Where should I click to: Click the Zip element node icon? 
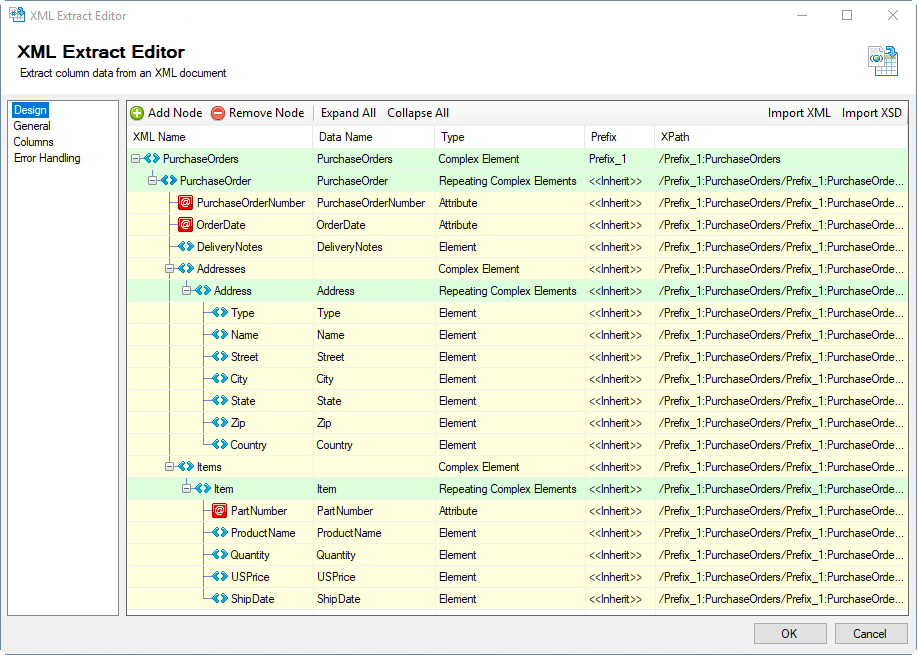220,422
